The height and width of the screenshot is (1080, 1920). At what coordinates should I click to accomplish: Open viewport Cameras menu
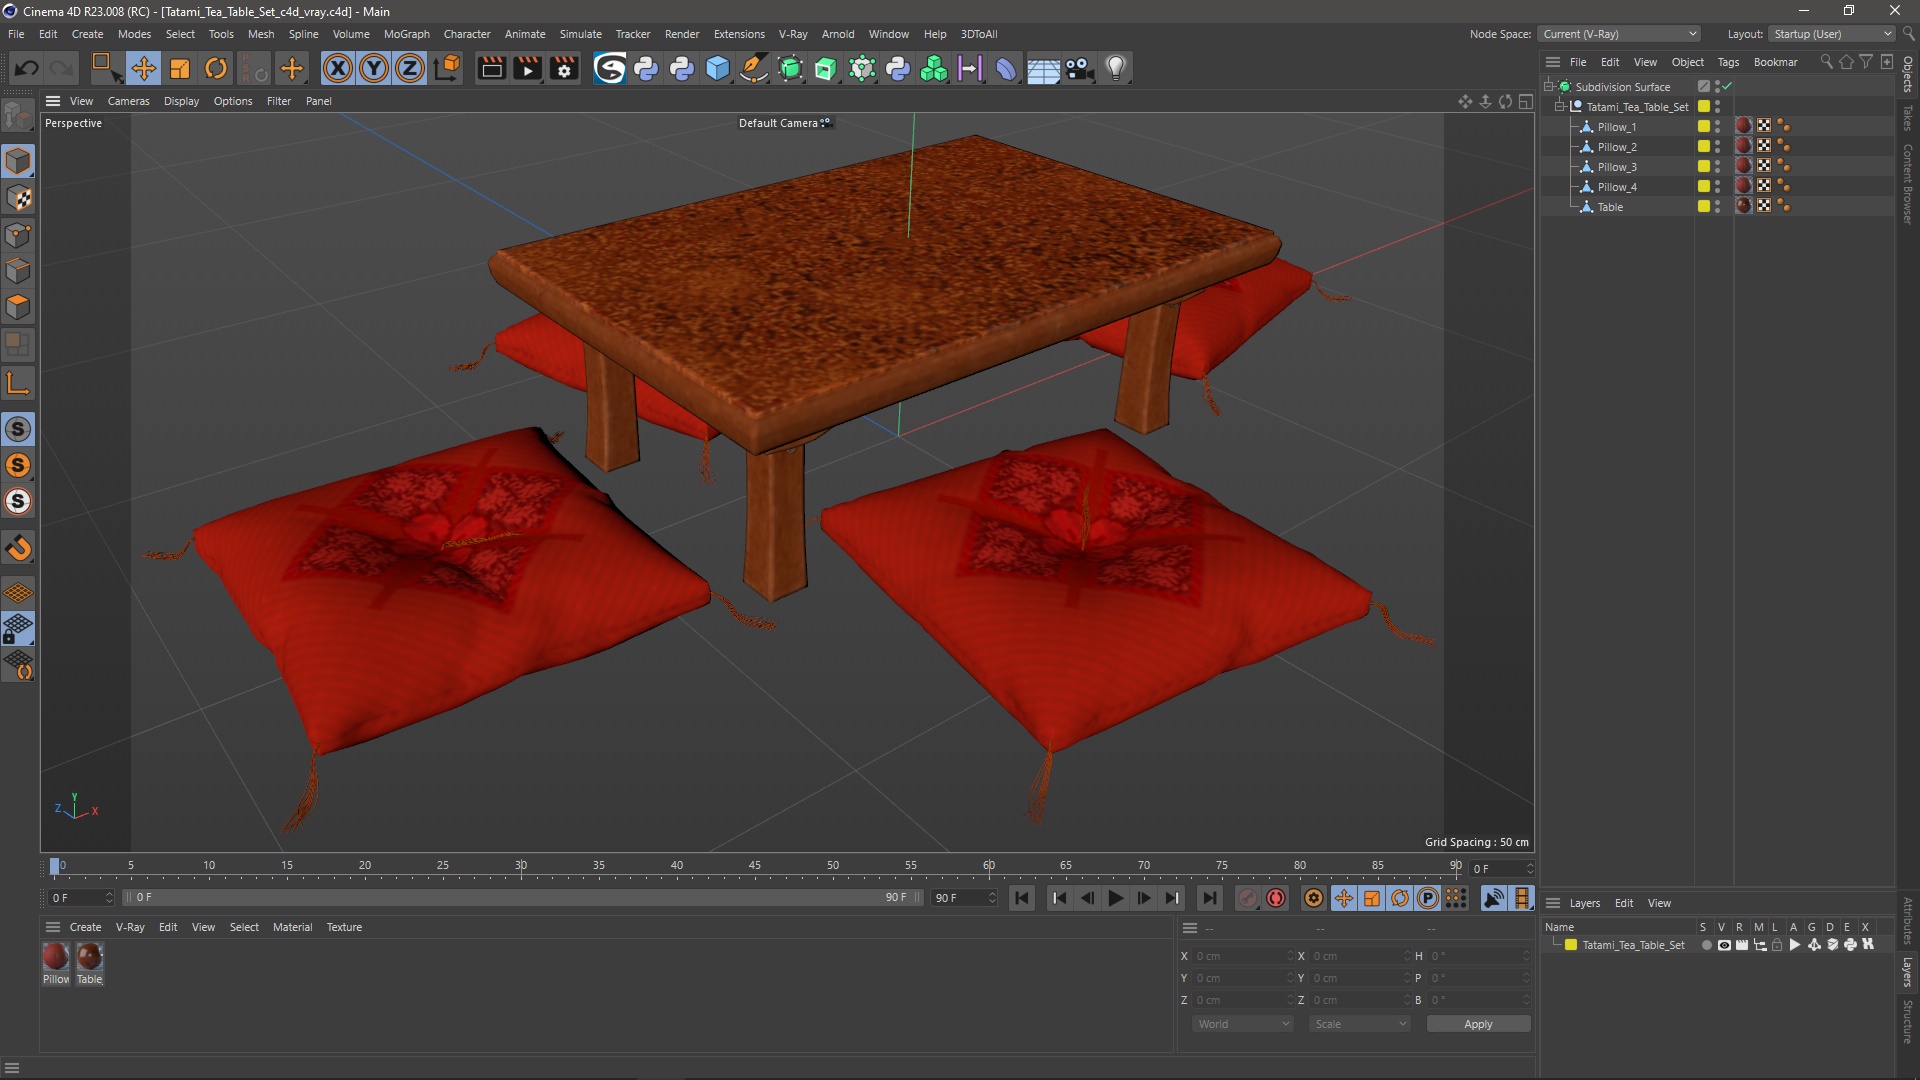click(x=128, y=101)
